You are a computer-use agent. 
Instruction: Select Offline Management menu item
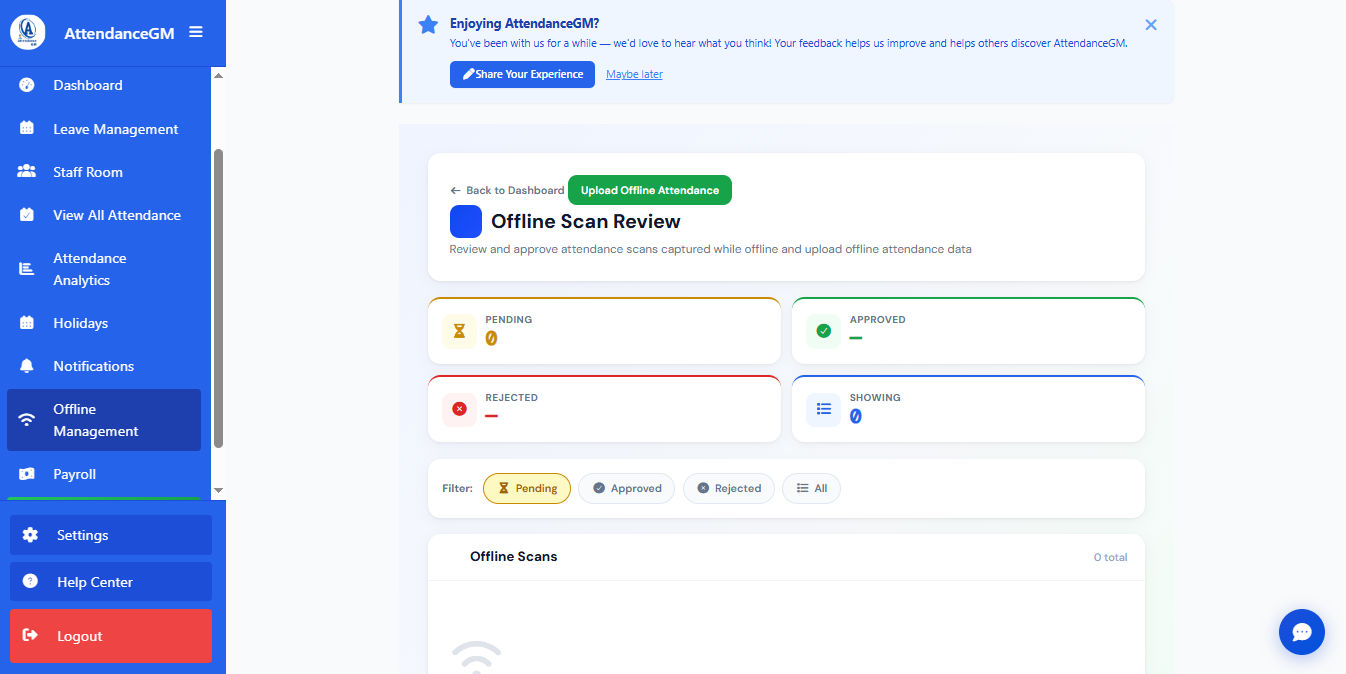104,420
